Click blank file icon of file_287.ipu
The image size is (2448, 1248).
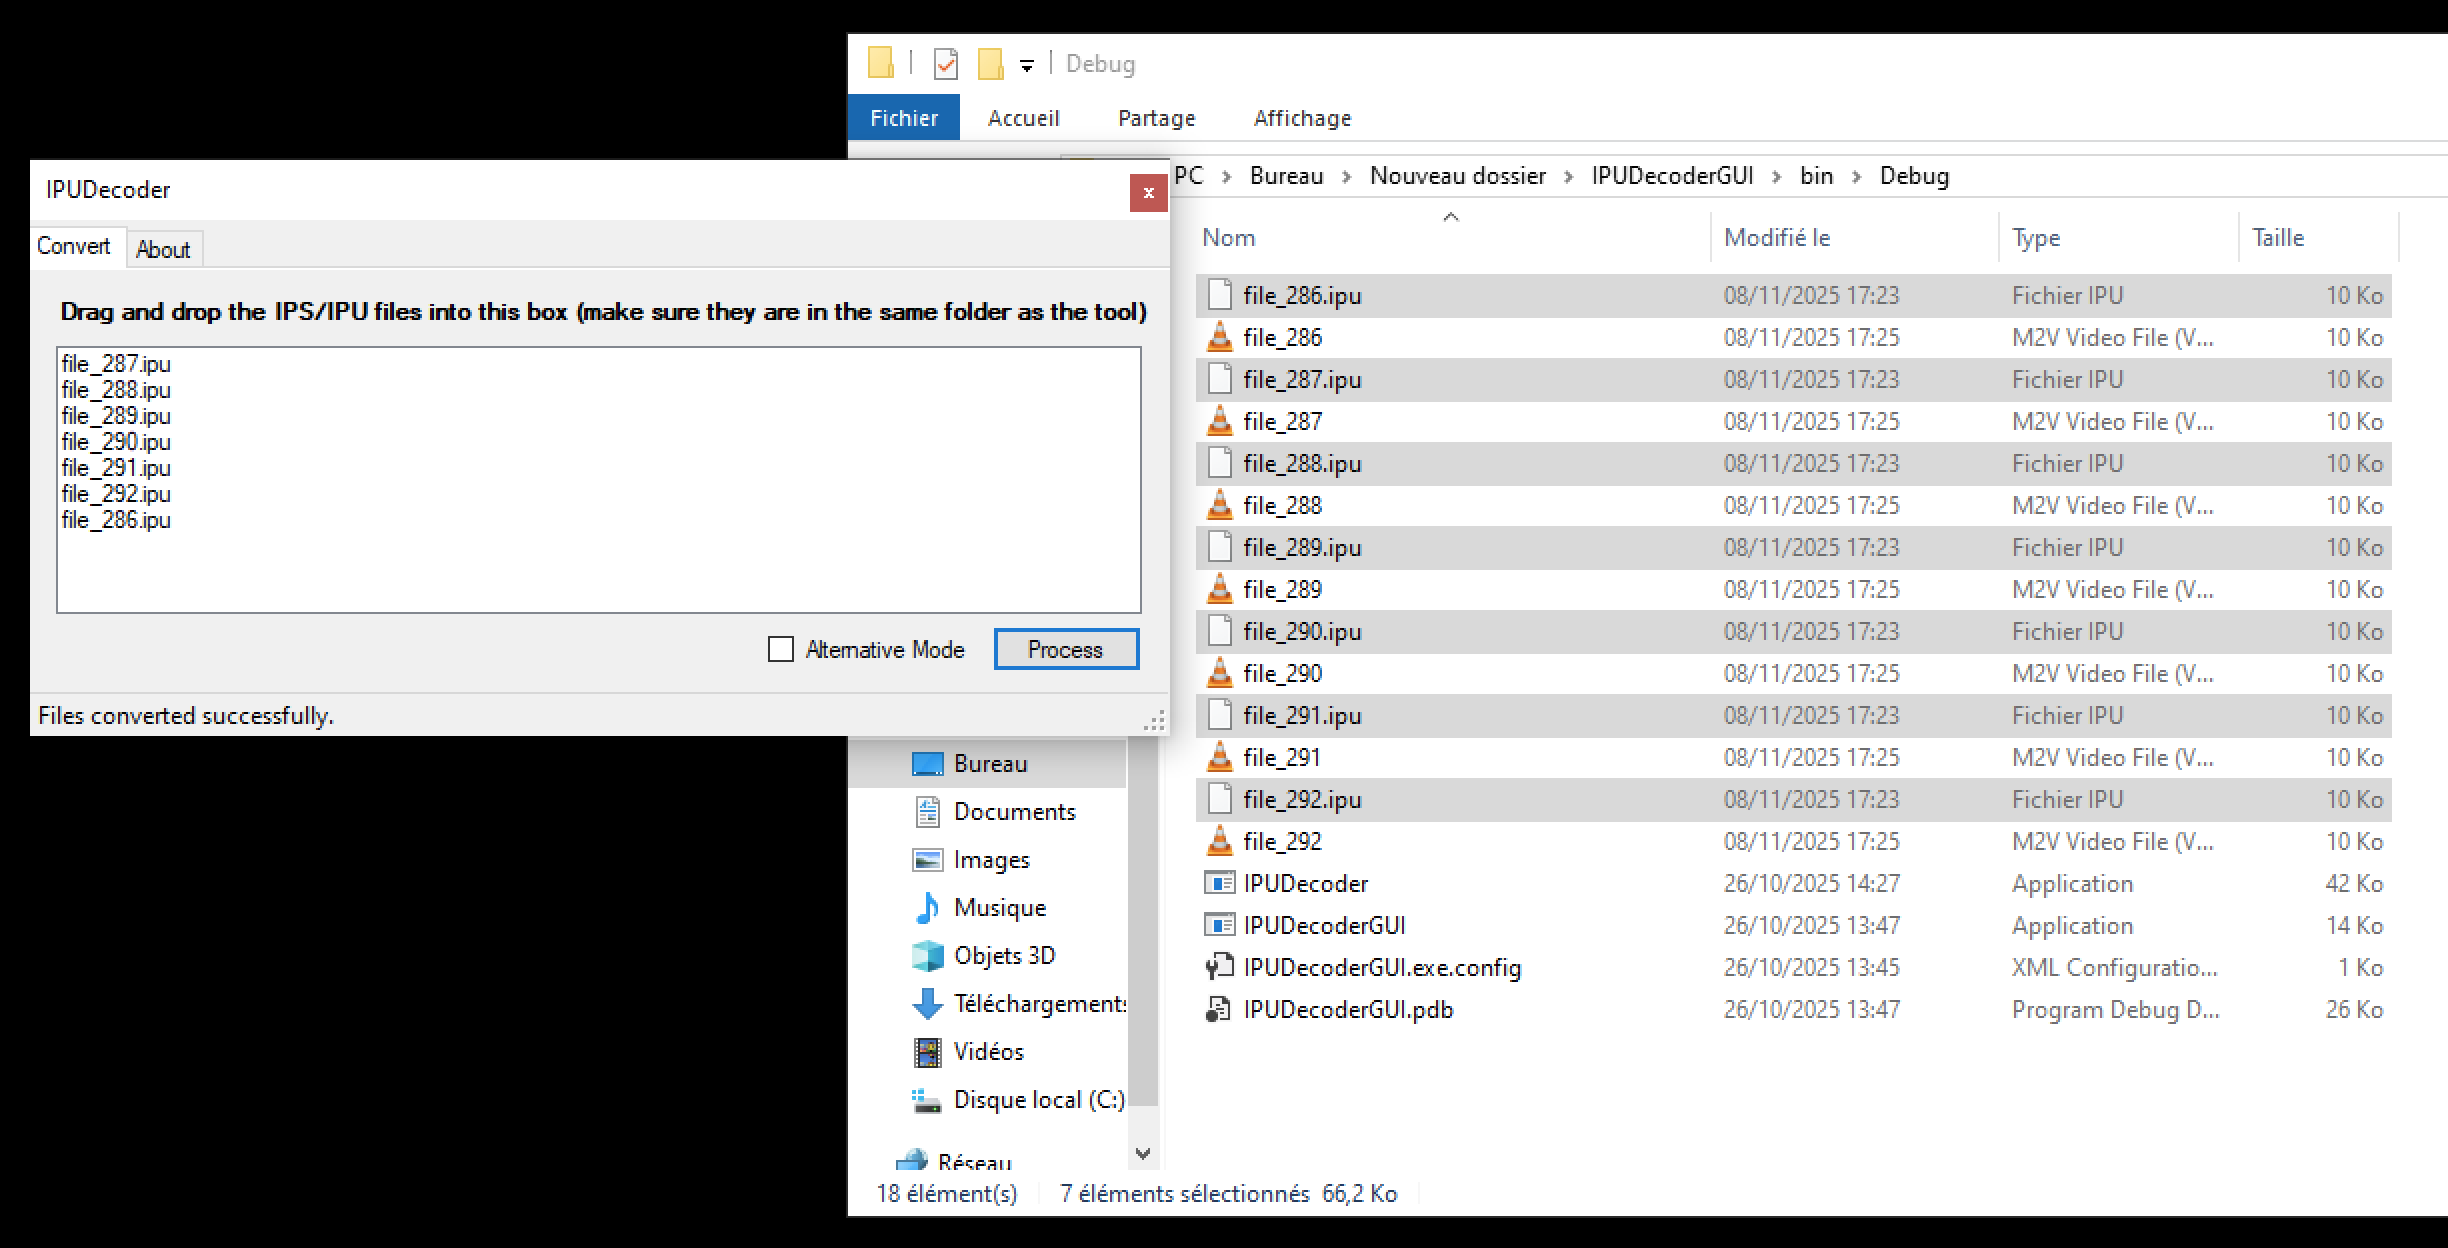(x=1219, y=379)
